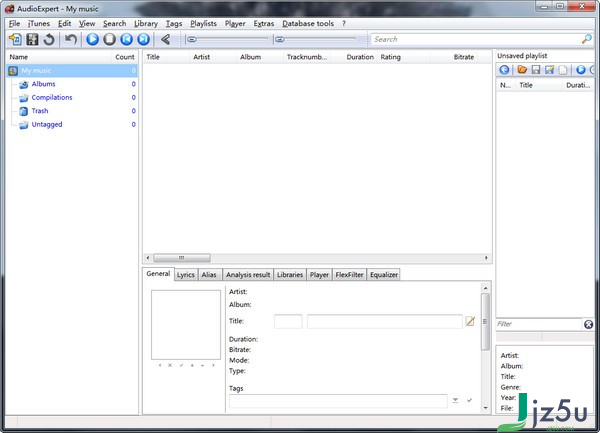This screenshot has width=600, height=433.
Task: Open the Search menu
Action: click(114, 24)
